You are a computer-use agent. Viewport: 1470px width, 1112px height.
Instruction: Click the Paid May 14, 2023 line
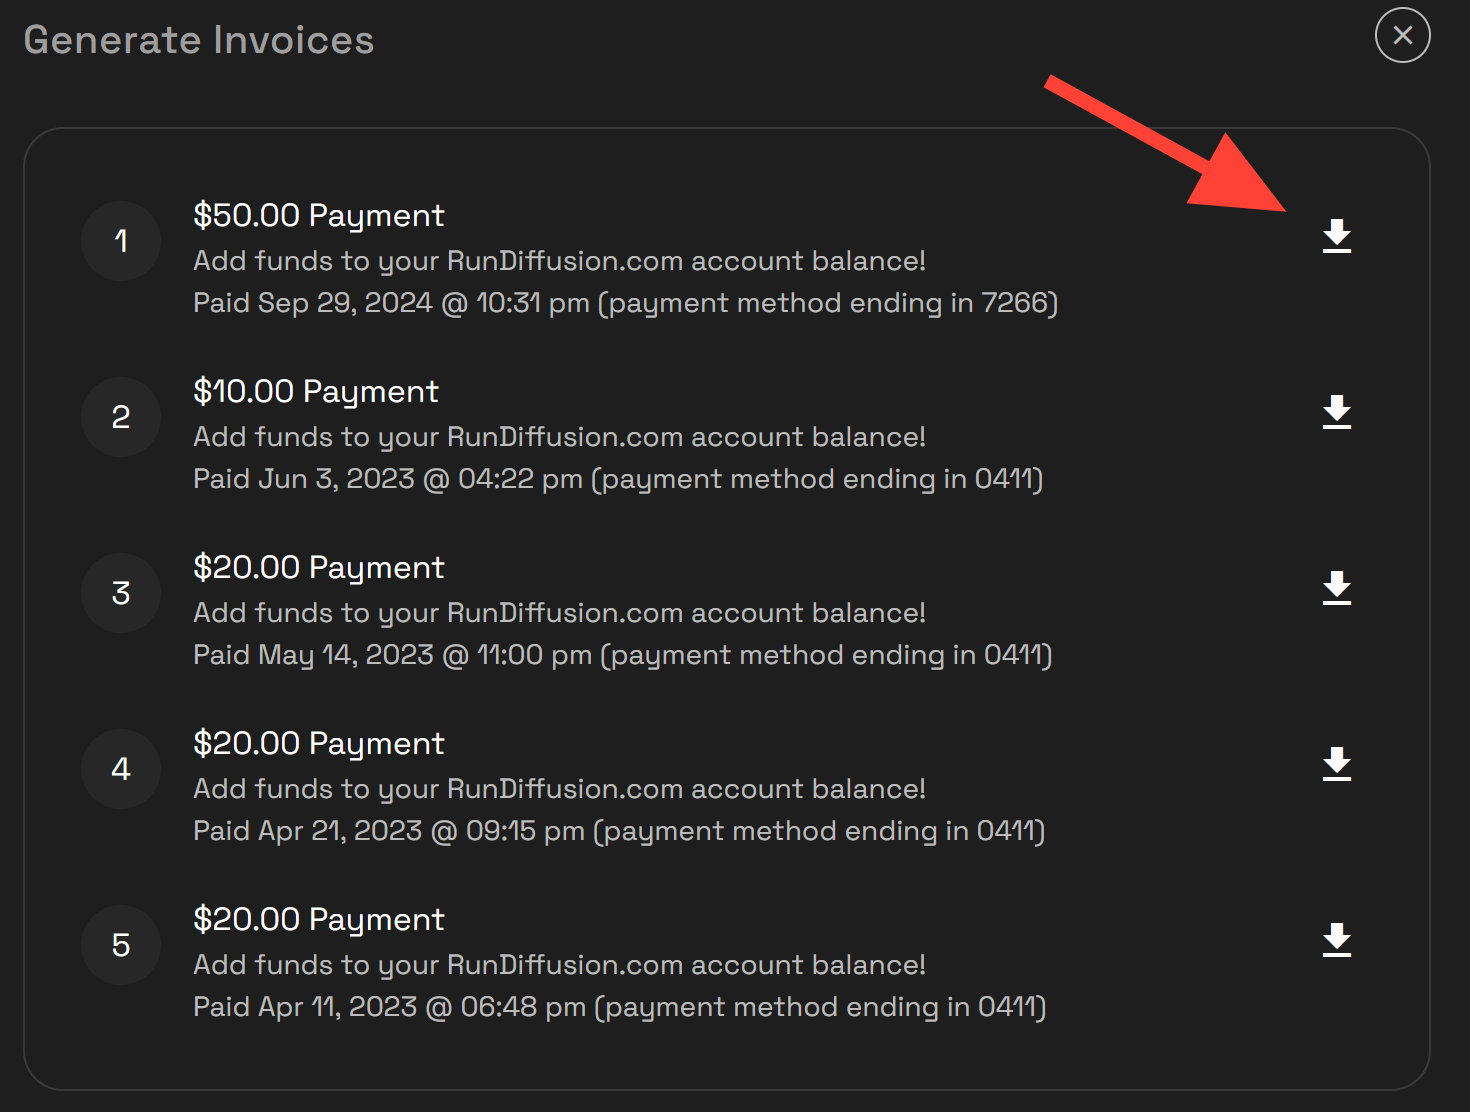(x=623, y=655)
